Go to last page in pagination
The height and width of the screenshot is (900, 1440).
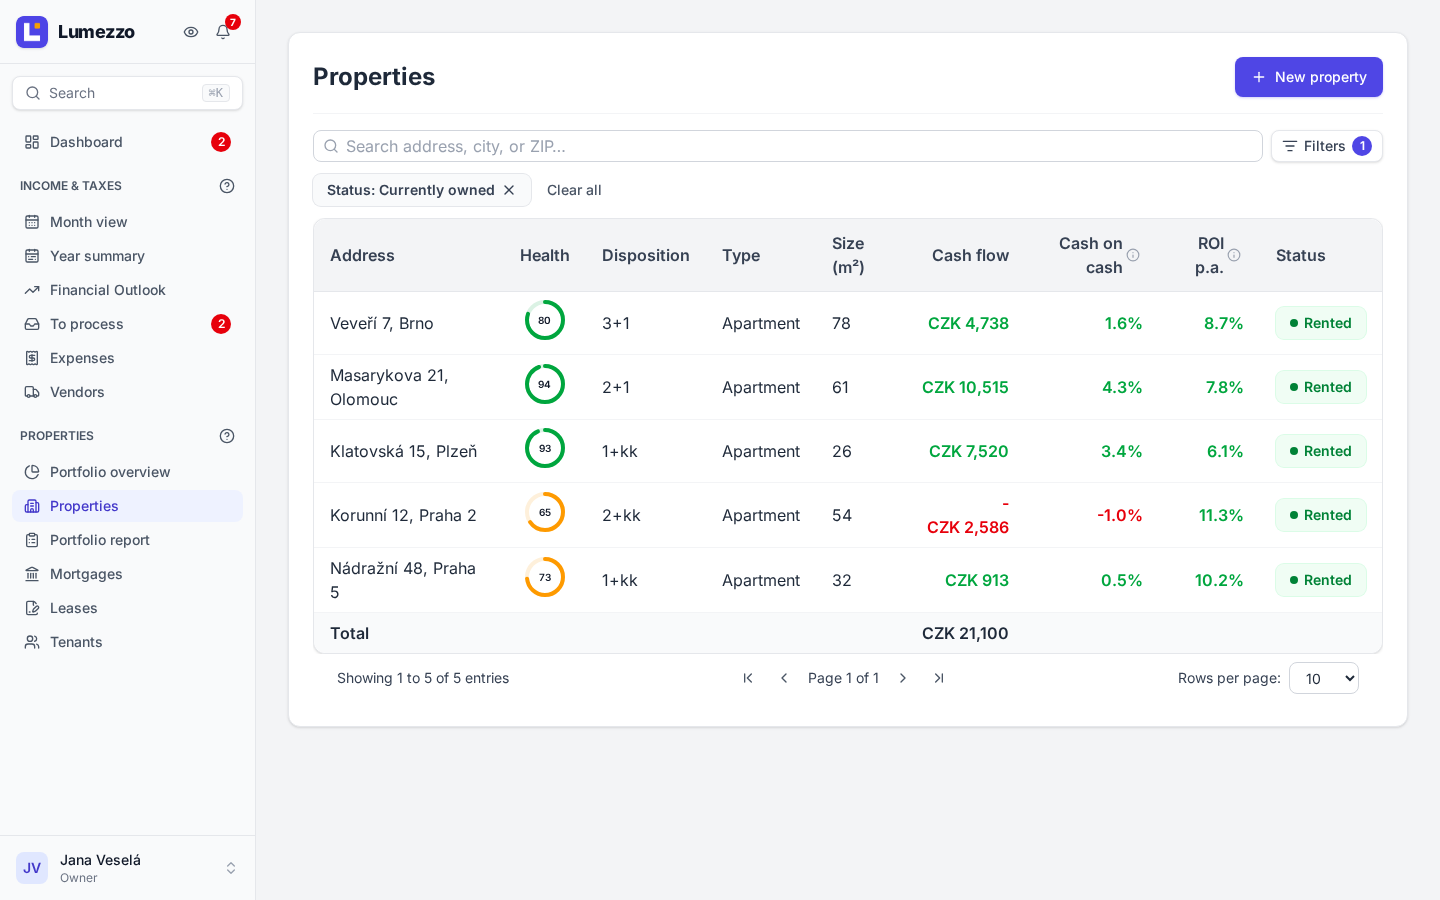(x=939, y=678)
